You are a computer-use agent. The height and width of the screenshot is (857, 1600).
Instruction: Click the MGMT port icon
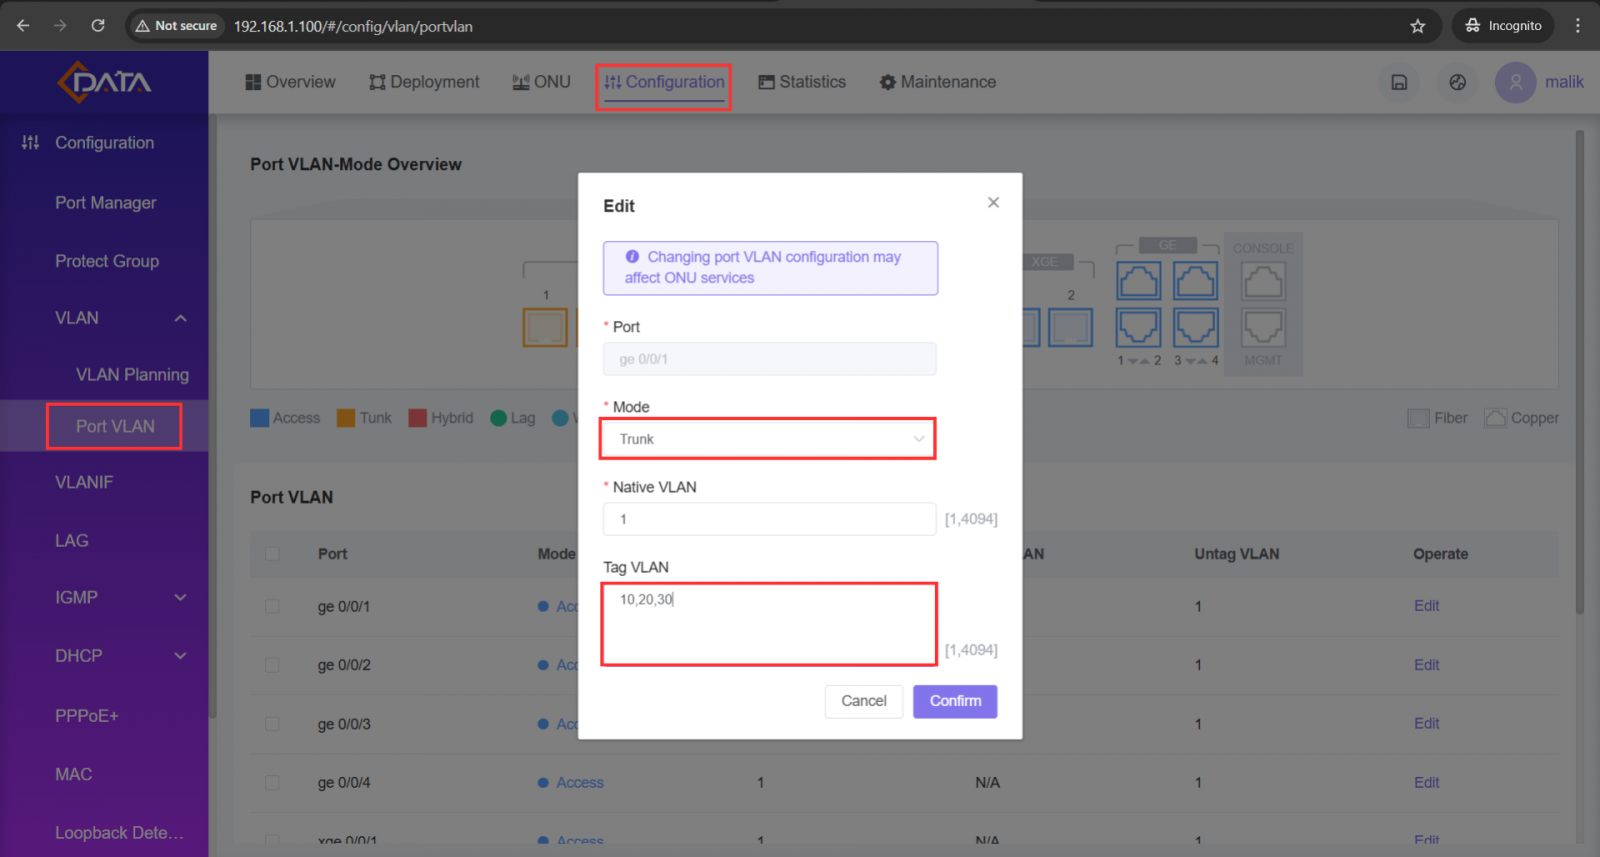pyautogui.click(x=1263, y=327)
